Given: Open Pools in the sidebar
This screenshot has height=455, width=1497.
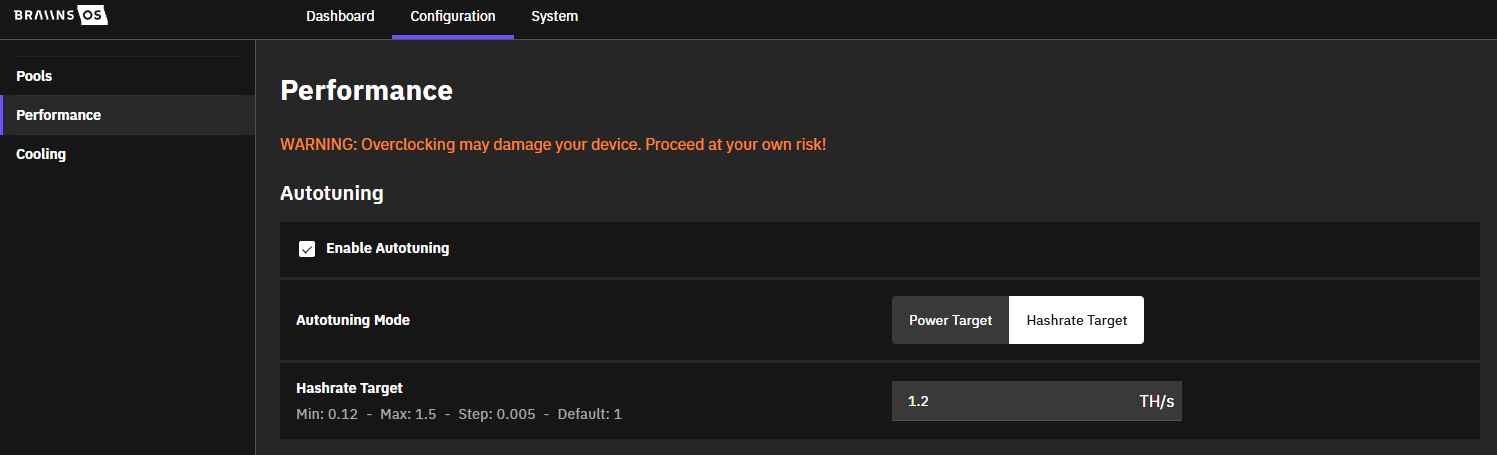Looking at the screenshot, I should 34,76.
